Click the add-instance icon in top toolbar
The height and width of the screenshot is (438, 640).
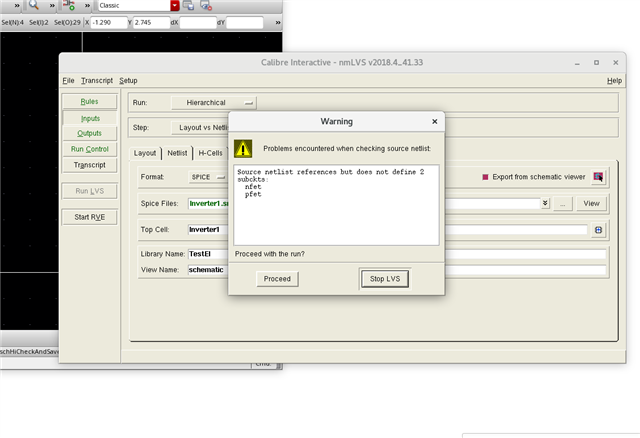click(68, 6)
